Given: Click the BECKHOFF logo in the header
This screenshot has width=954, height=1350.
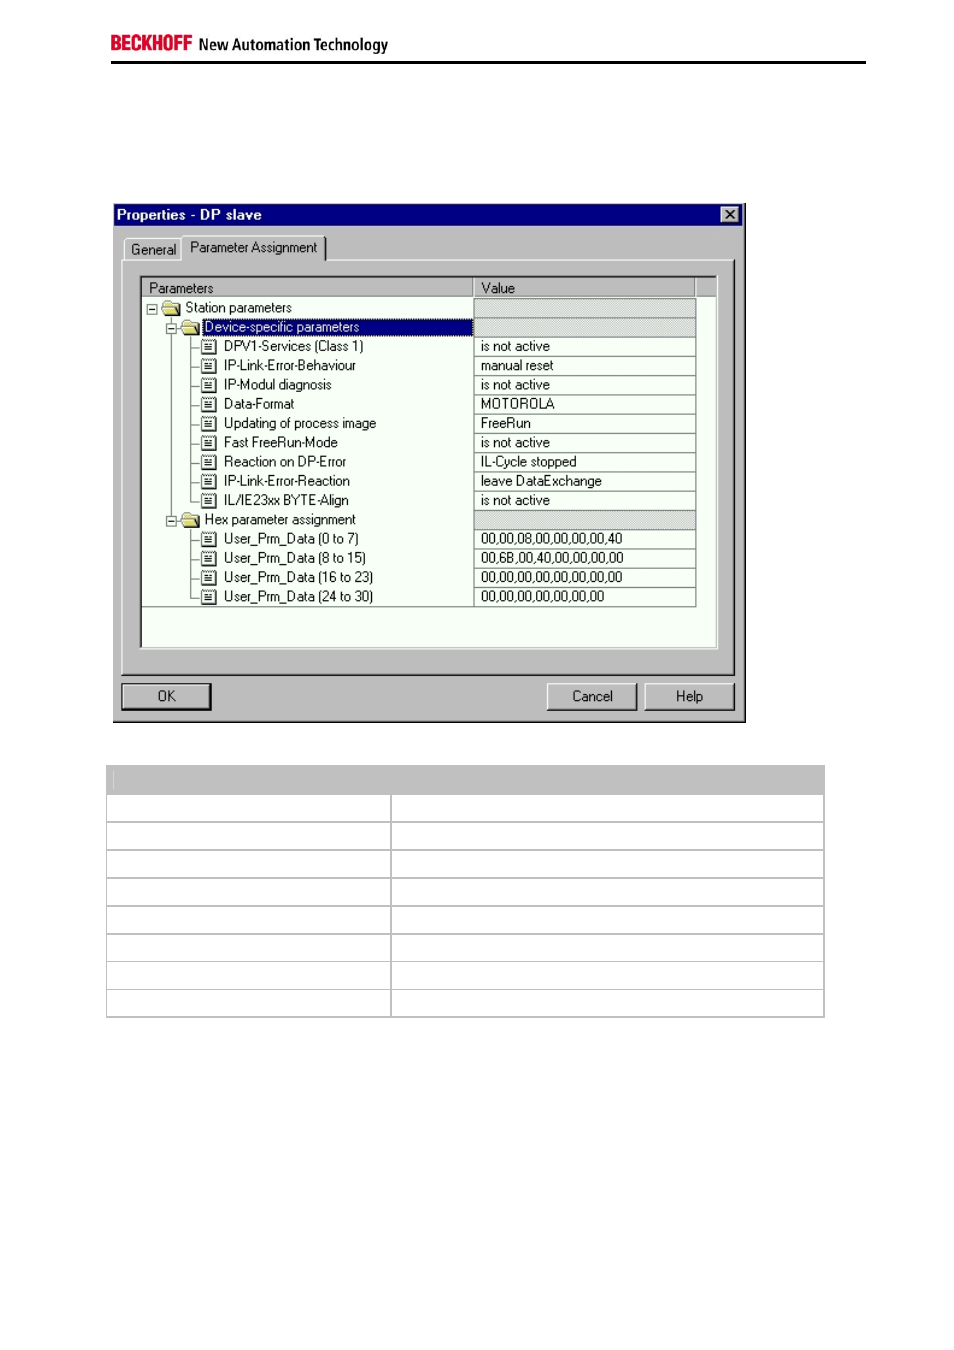Looking at the screenshot, I should 151,43.
